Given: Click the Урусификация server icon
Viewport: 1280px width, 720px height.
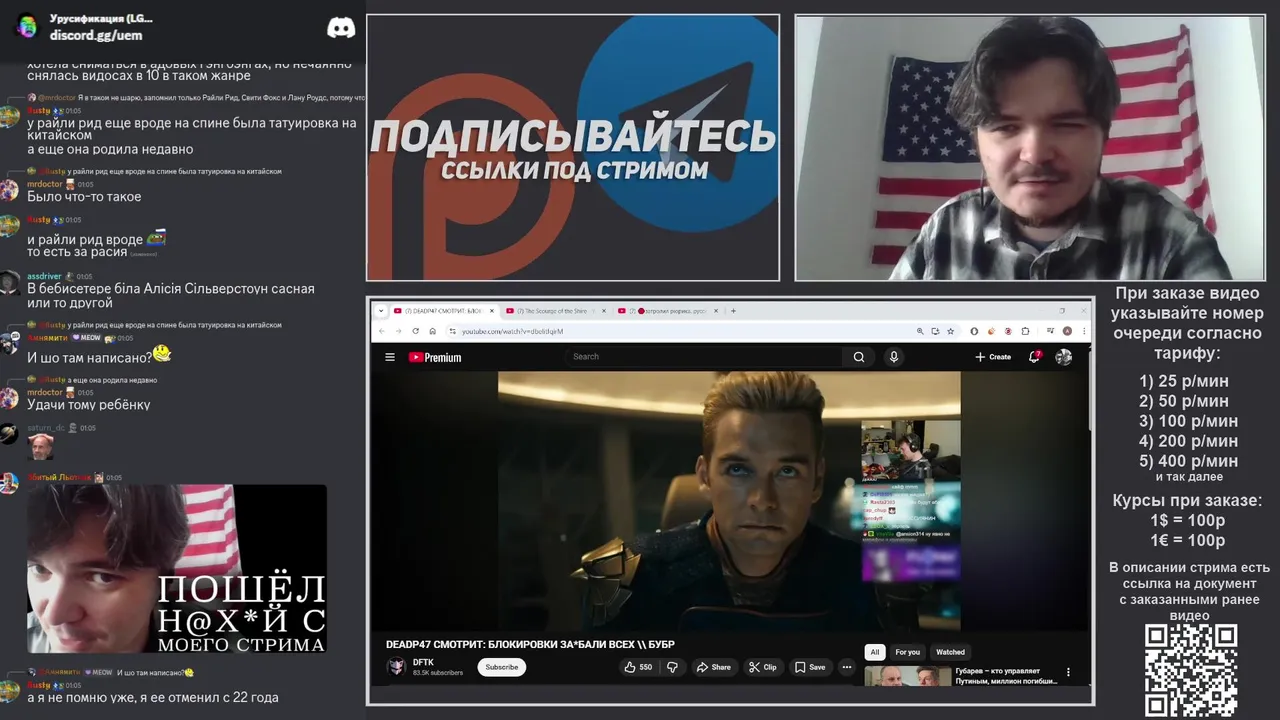Looking at the screenshot, I should (x=27, y=26).
